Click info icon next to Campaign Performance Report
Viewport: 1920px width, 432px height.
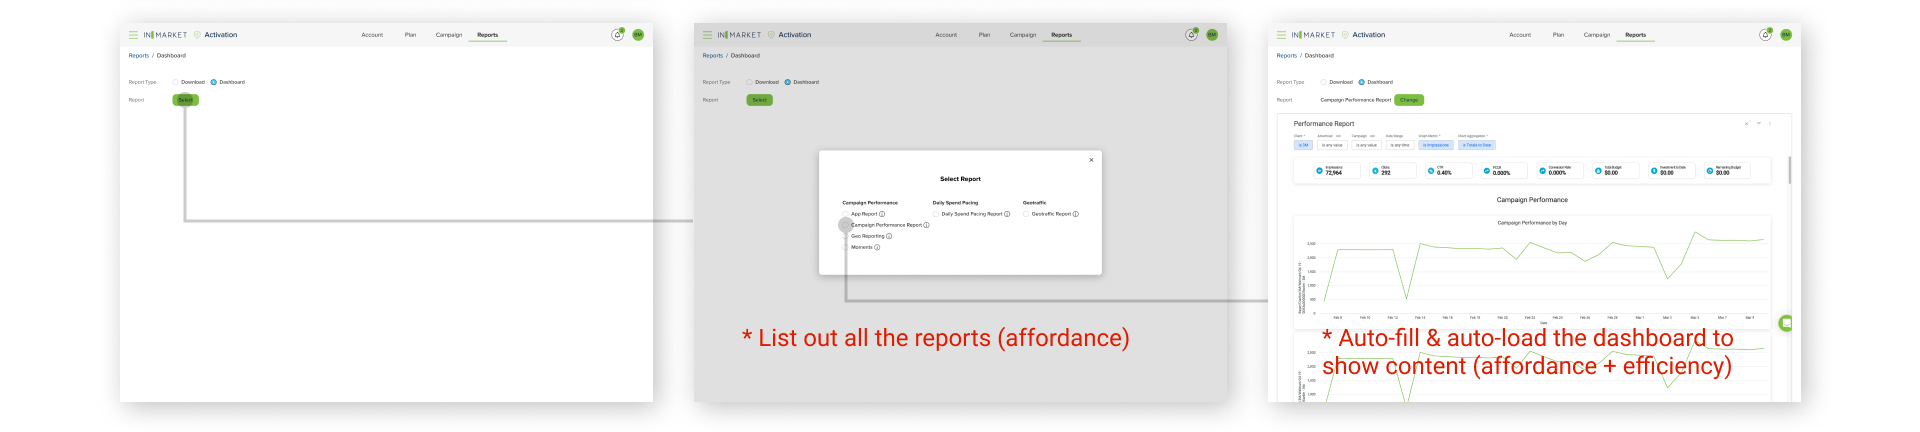(927, 225)
